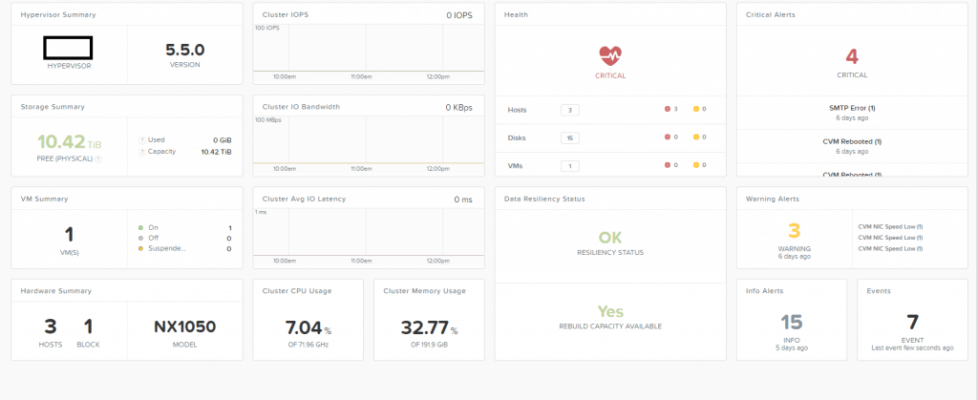Click Yes rebuild capacity available
The height and width of the screenshot is (400, 978).
coord(610,311)
